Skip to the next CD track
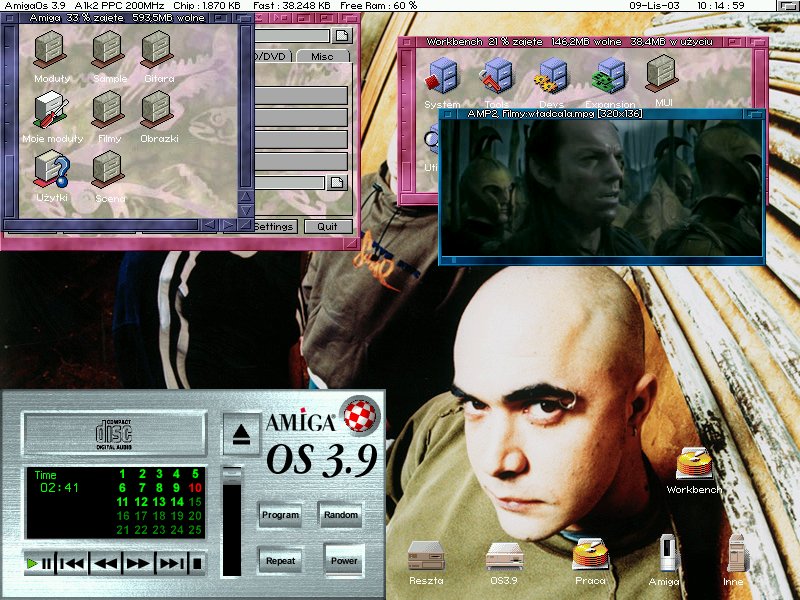800x600 pixels. [x=171, y=563]
